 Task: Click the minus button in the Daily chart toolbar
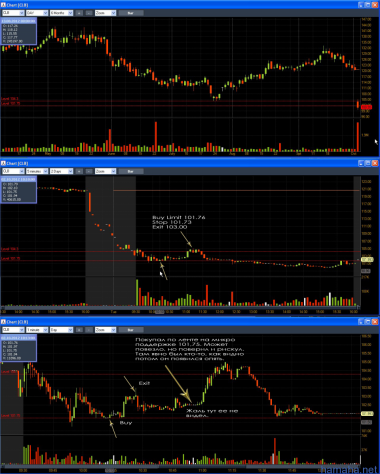point(89,13)
